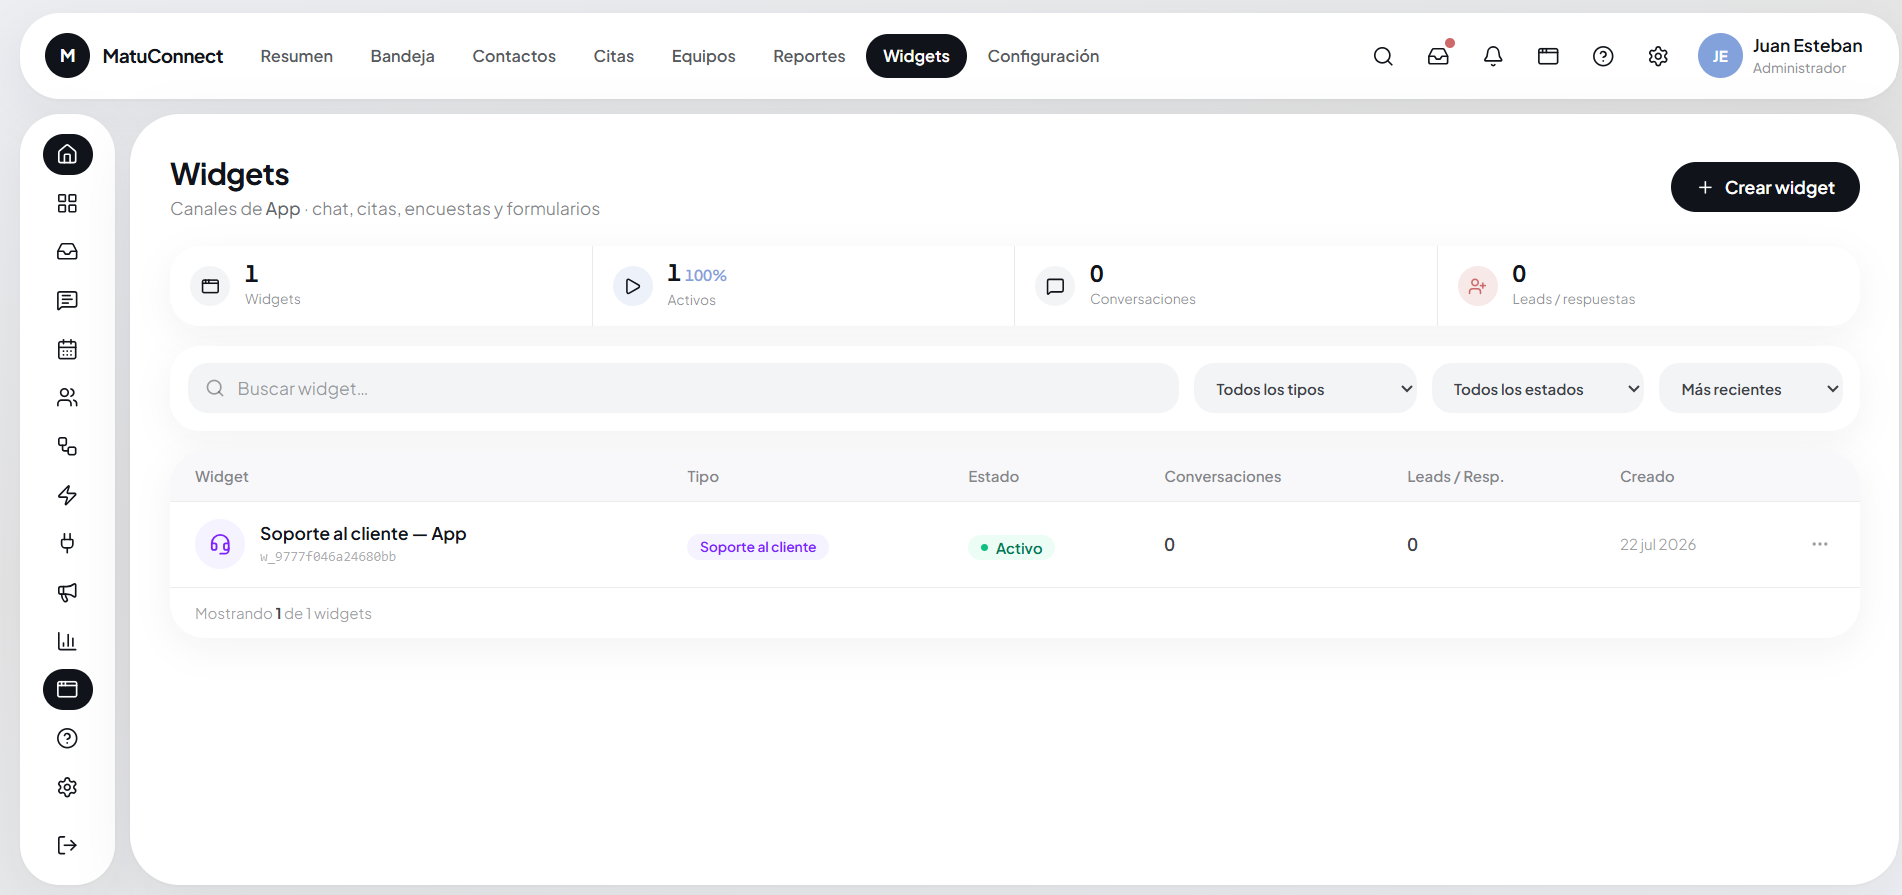Click the logout icon in the sidebar
The image size is (1902, 895).
[67, 845]
